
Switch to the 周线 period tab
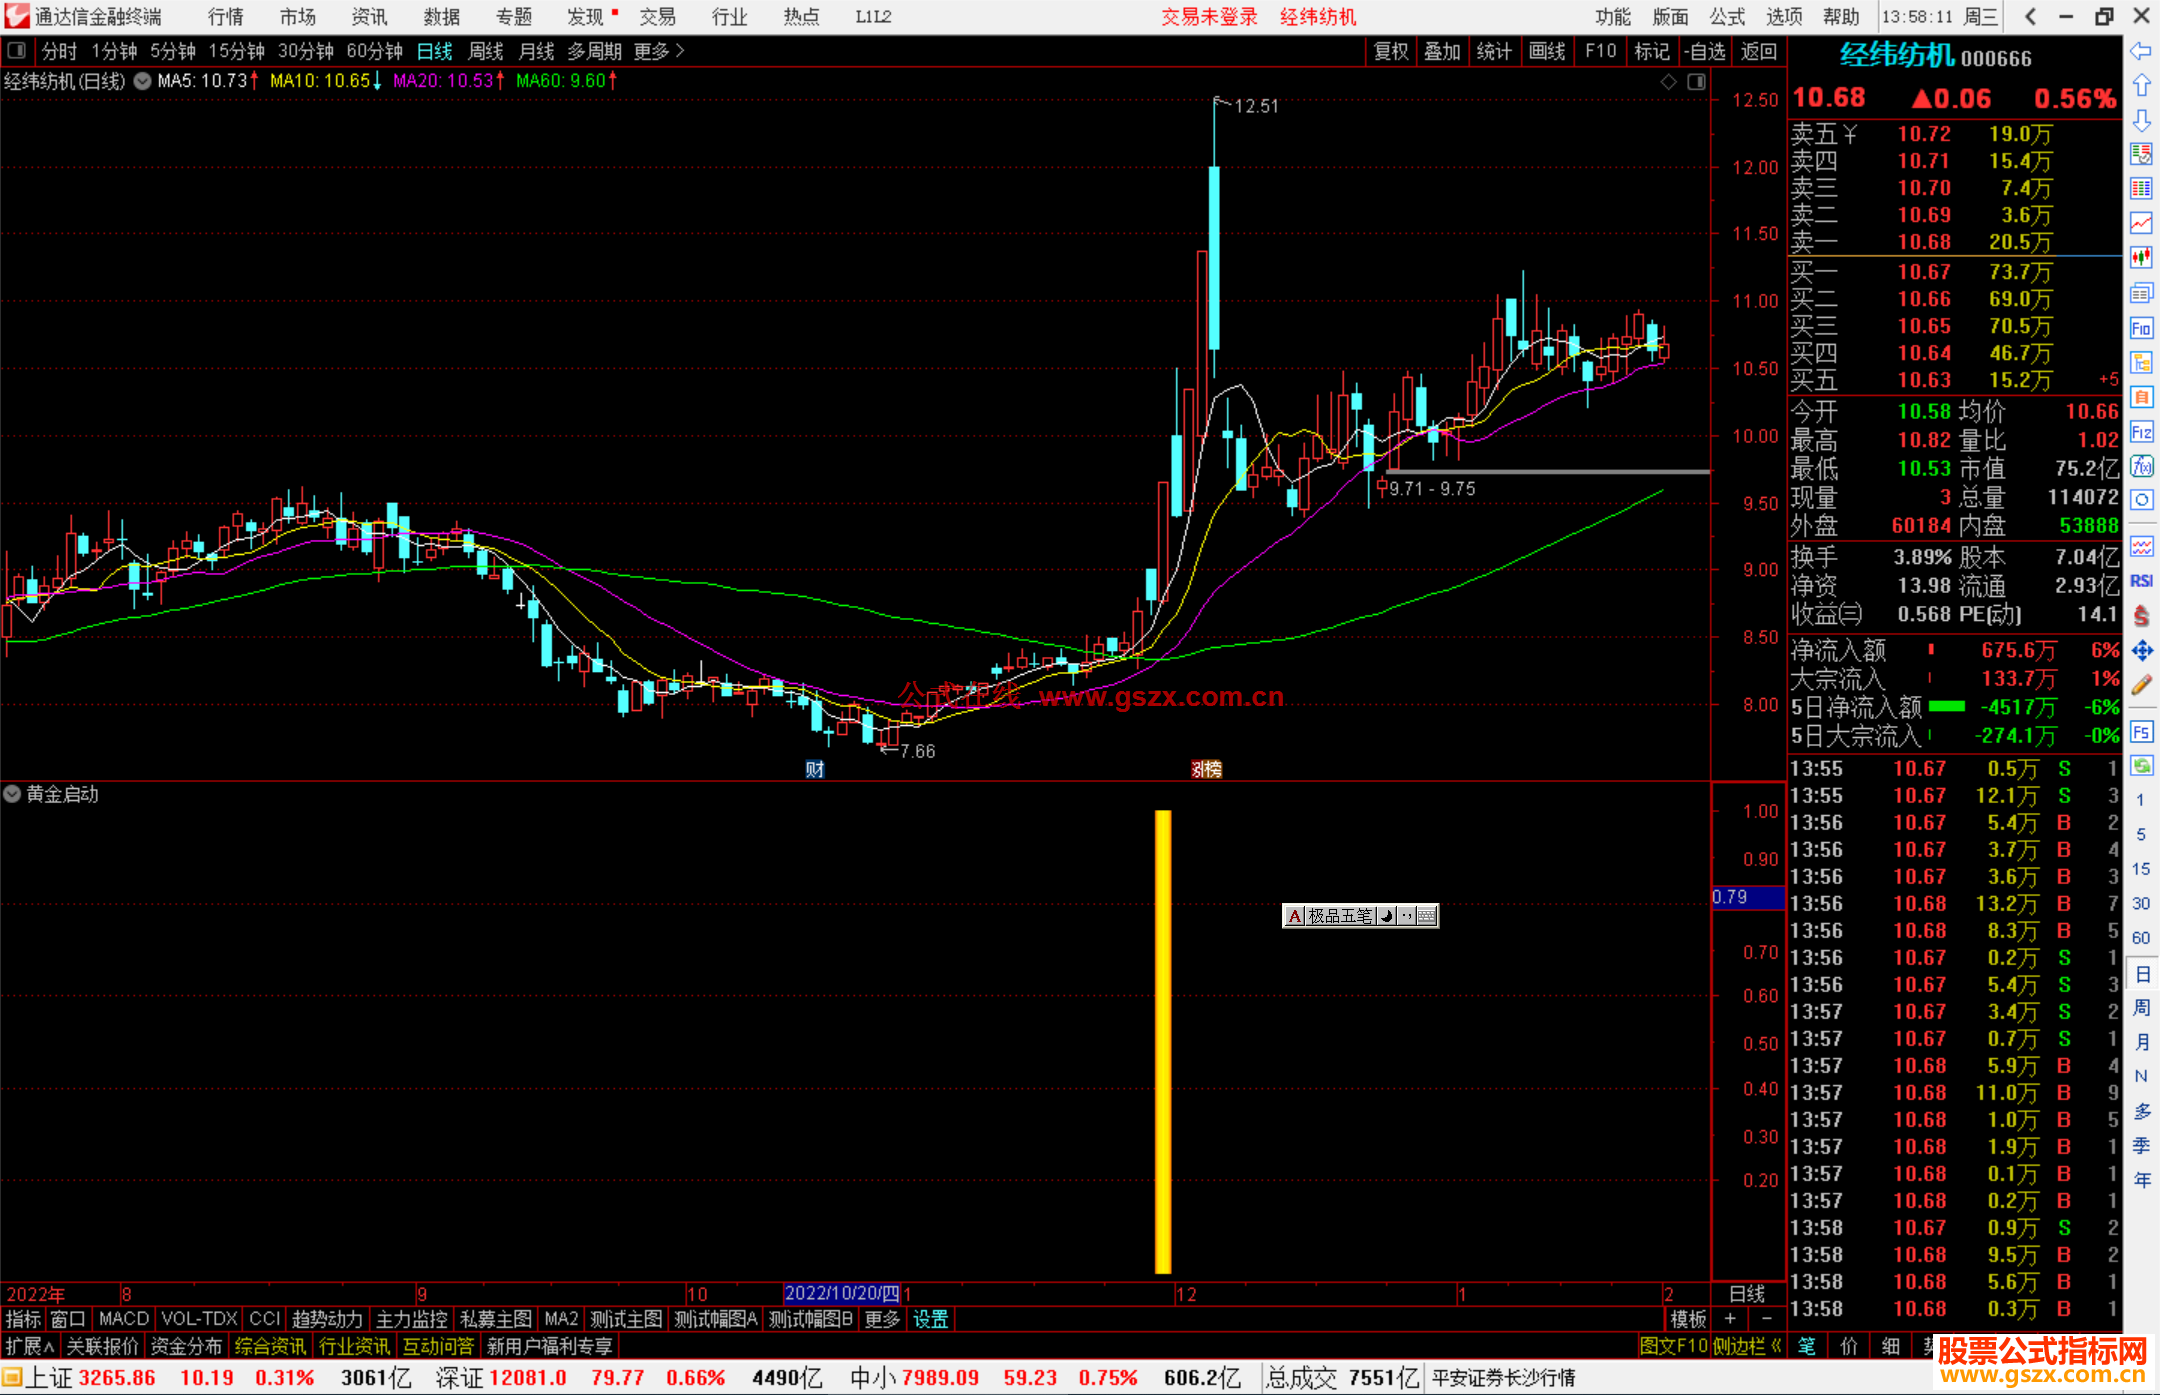pyautogui.click(x=486, y=51)
